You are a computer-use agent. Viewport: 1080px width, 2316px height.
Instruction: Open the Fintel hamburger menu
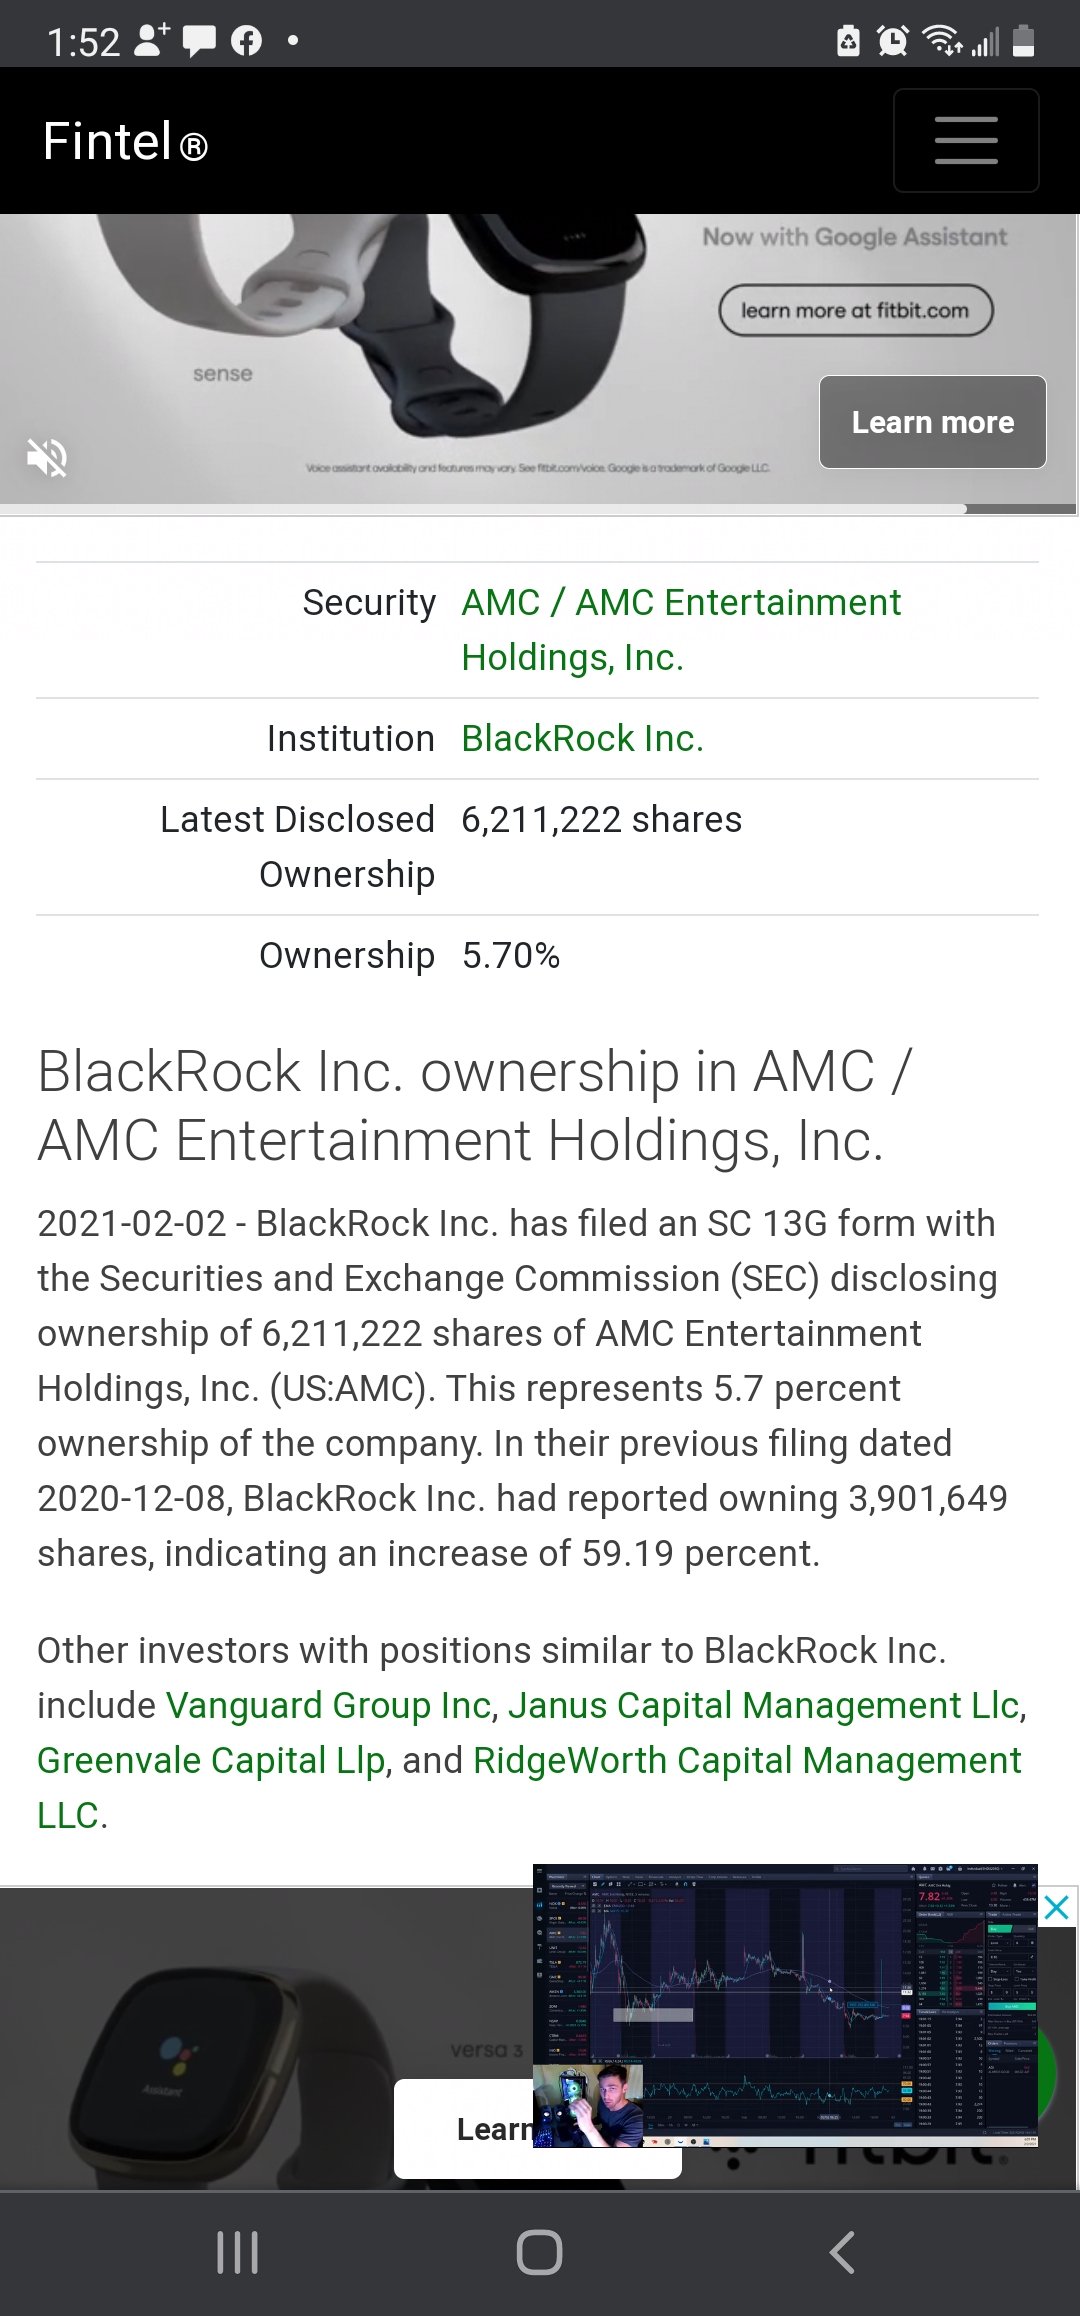(966, 140)
